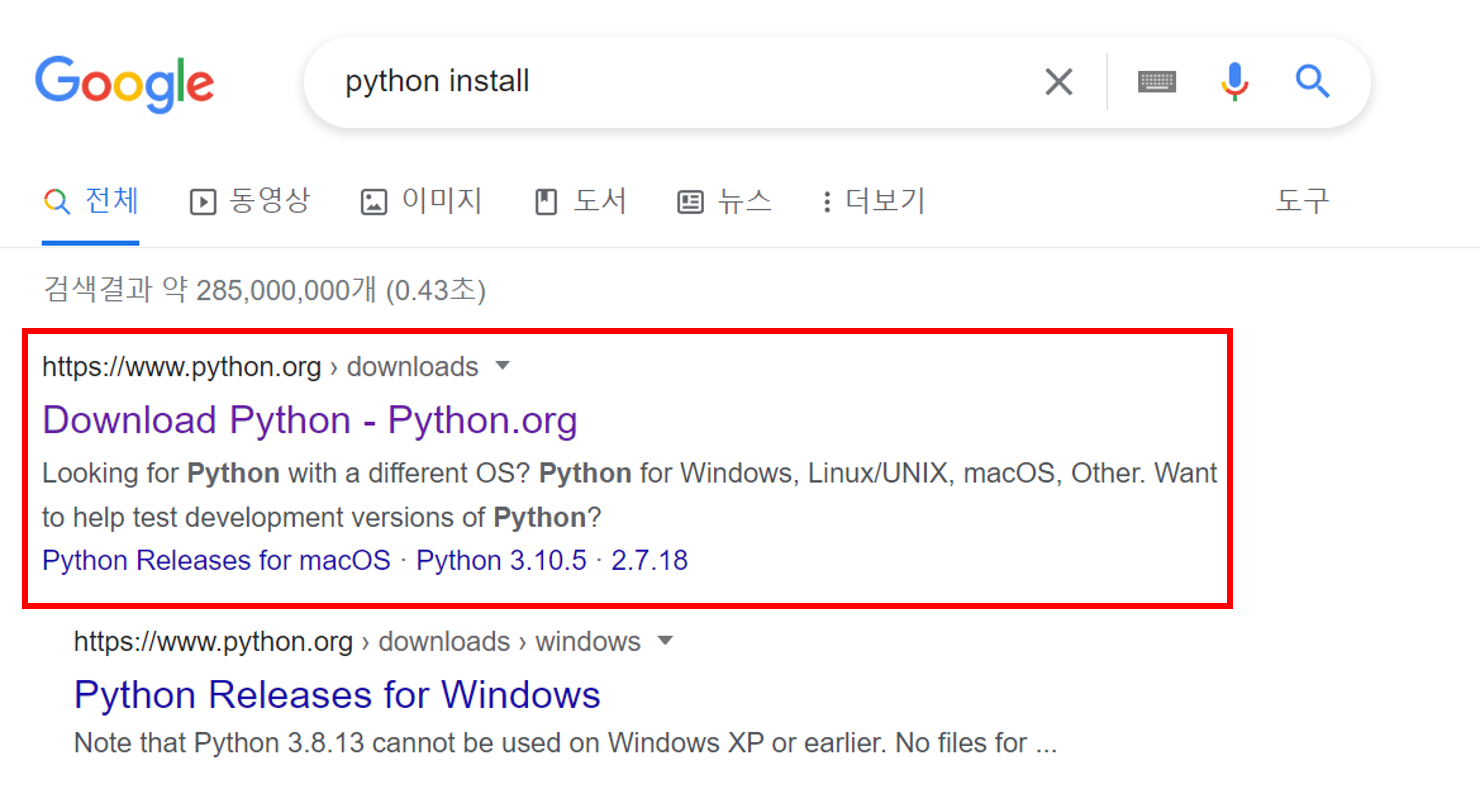Viewport: 1480px width, 808px height.
Task: Open the Python 3.10.5 sitelink
Action: click(501, 560)
